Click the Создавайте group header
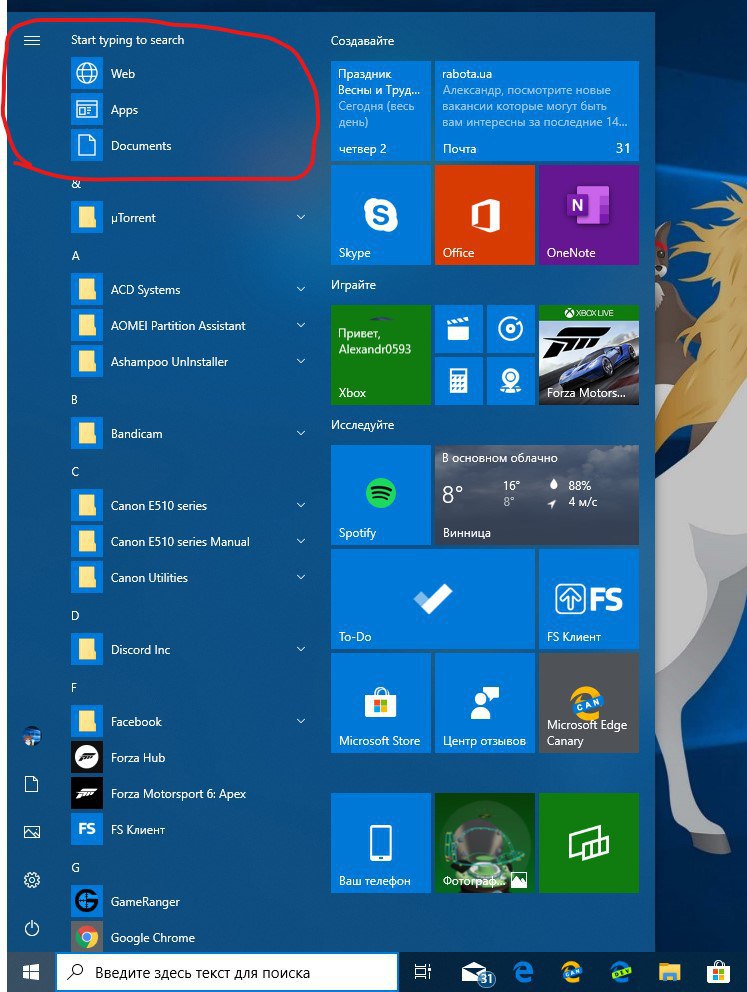The height and width of the screenshot is (992, 747). pos(362,41)
